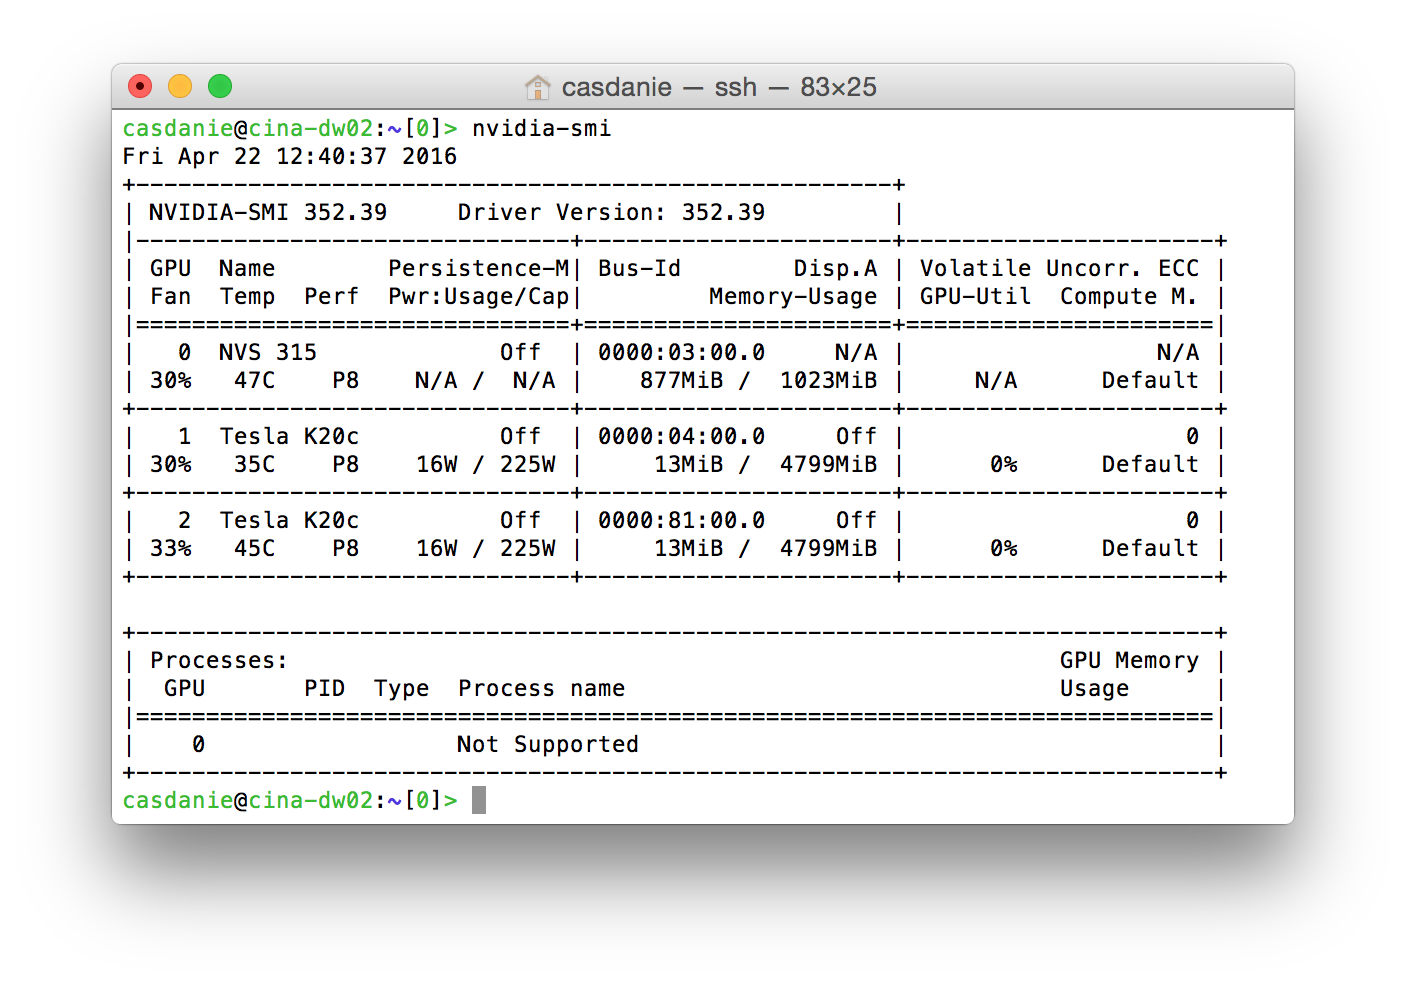Click the "Processes:" section label
Viewport: 1406px width, 984px height.
(x=218, y=661)
